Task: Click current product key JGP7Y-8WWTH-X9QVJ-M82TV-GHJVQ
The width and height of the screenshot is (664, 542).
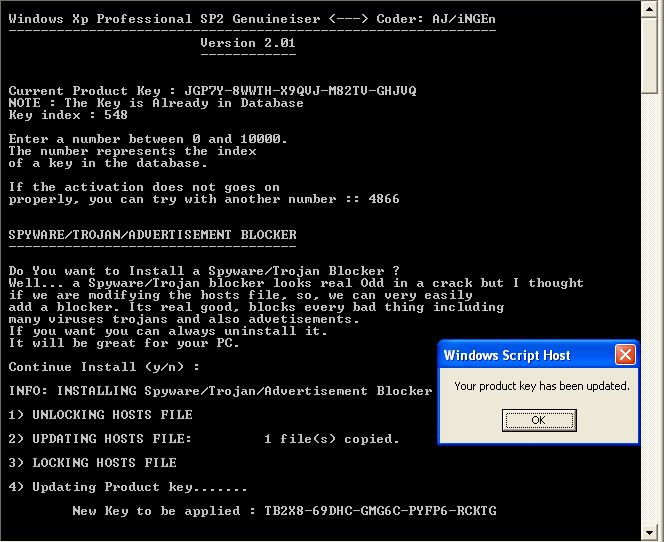Action: point(300,91)
